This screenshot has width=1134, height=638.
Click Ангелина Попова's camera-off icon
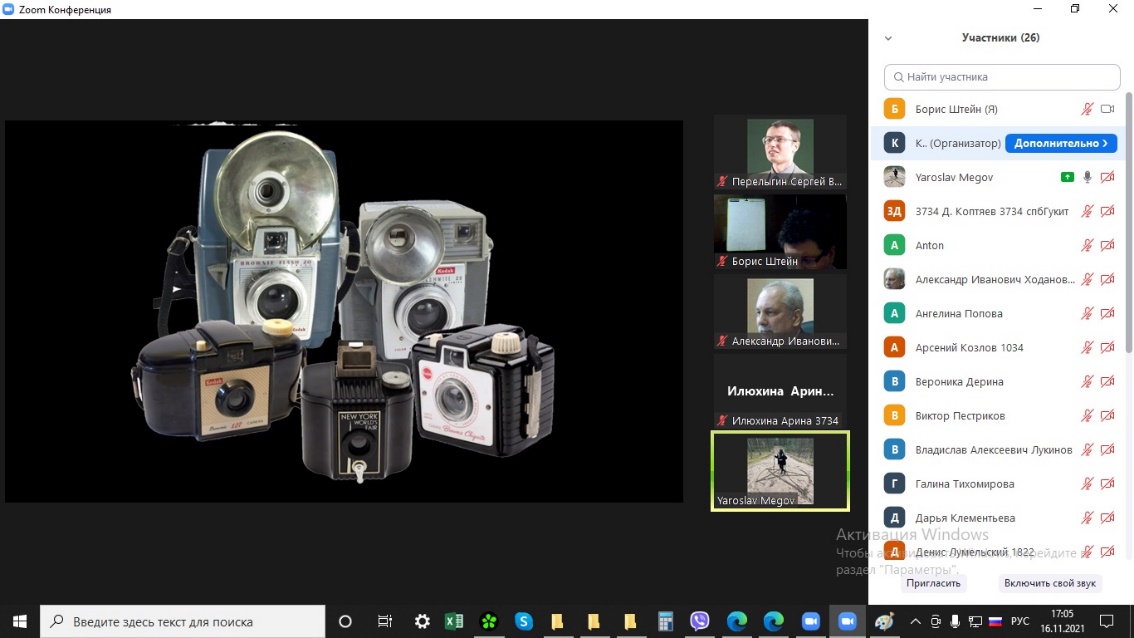1107,313
